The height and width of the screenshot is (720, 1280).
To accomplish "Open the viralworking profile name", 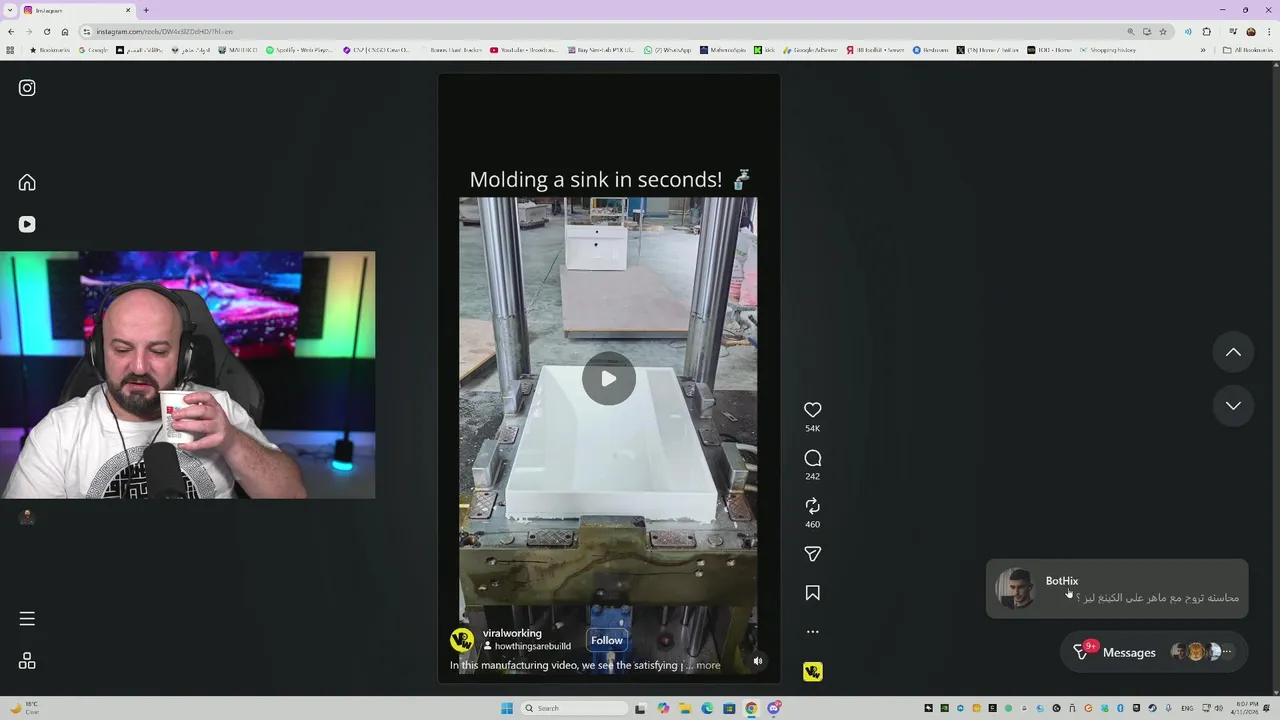I will (x=512, y=633).
